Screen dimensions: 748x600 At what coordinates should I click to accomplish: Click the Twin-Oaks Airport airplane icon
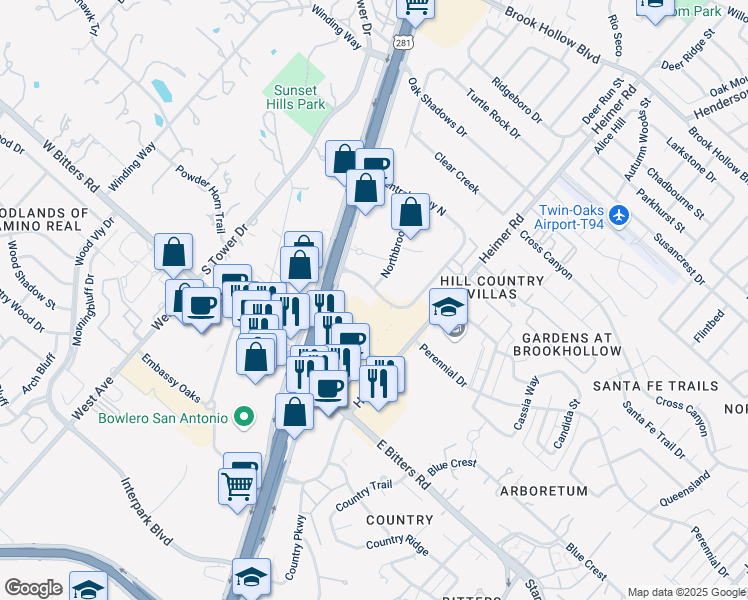click(x=619, y=216)
